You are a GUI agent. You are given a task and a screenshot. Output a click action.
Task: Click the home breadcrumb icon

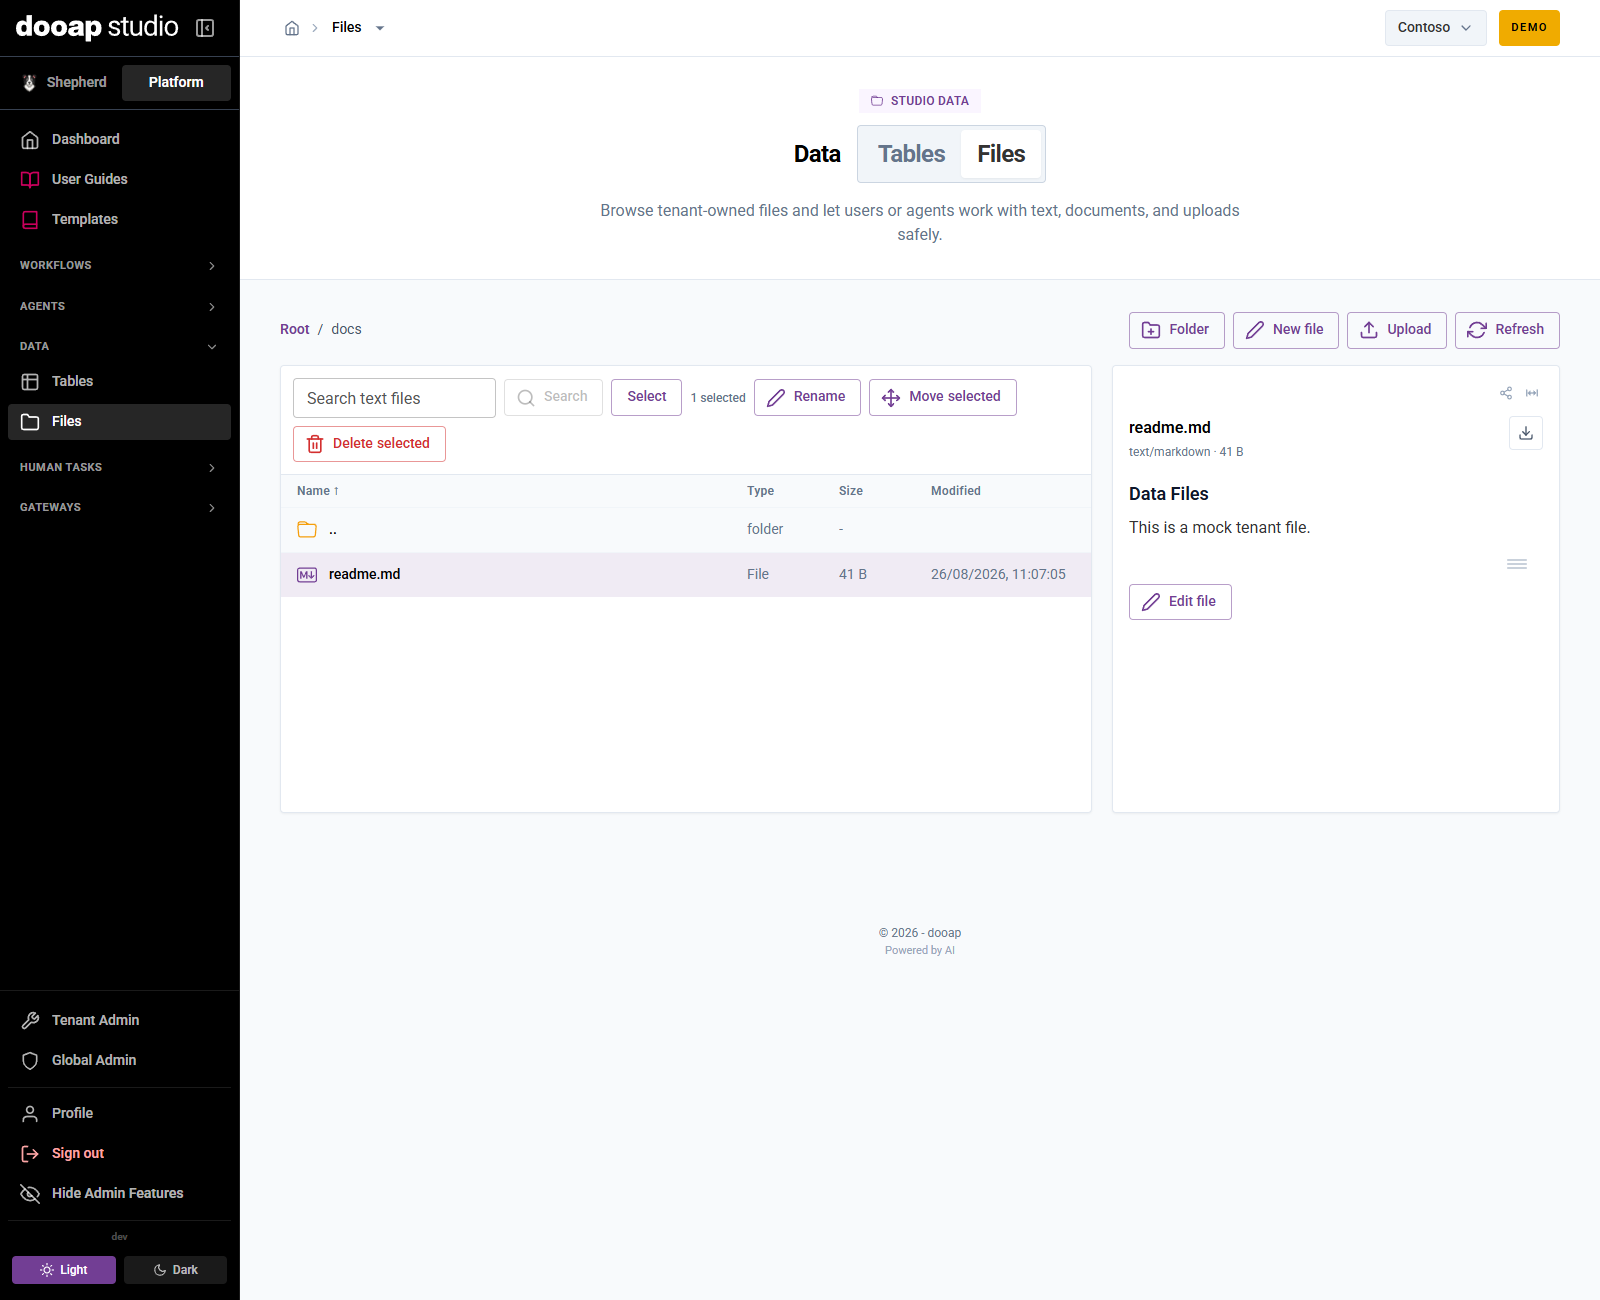[292, 28]
